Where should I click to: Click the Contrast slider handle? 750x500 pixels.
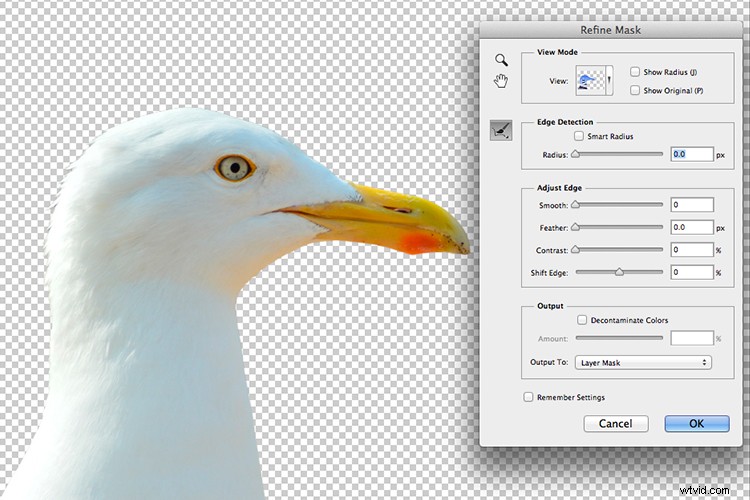(576, 250)
